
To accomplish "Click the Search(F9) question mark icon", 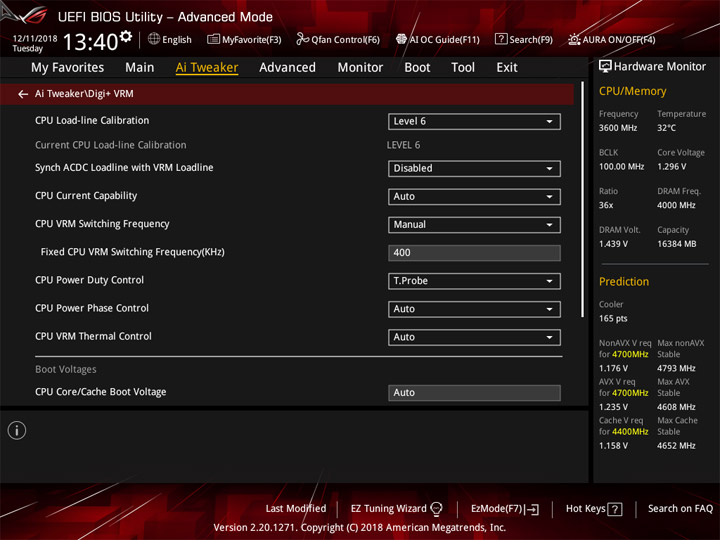I will [x=501, y=39].
